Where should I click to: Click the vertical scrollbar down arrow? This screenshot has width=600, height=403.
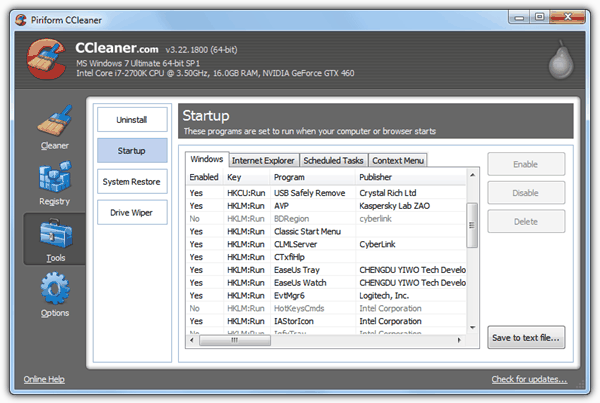tap(473, 328)
